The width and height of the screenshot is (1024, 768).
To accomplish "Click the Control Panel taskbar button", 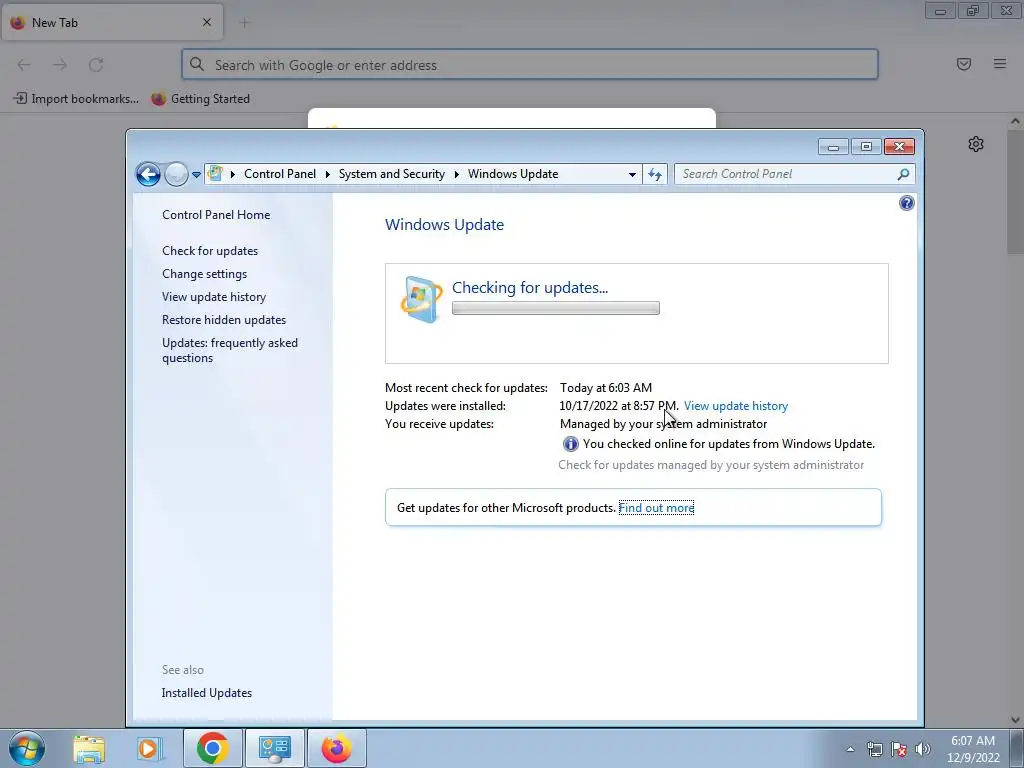I will coord(274,748).
